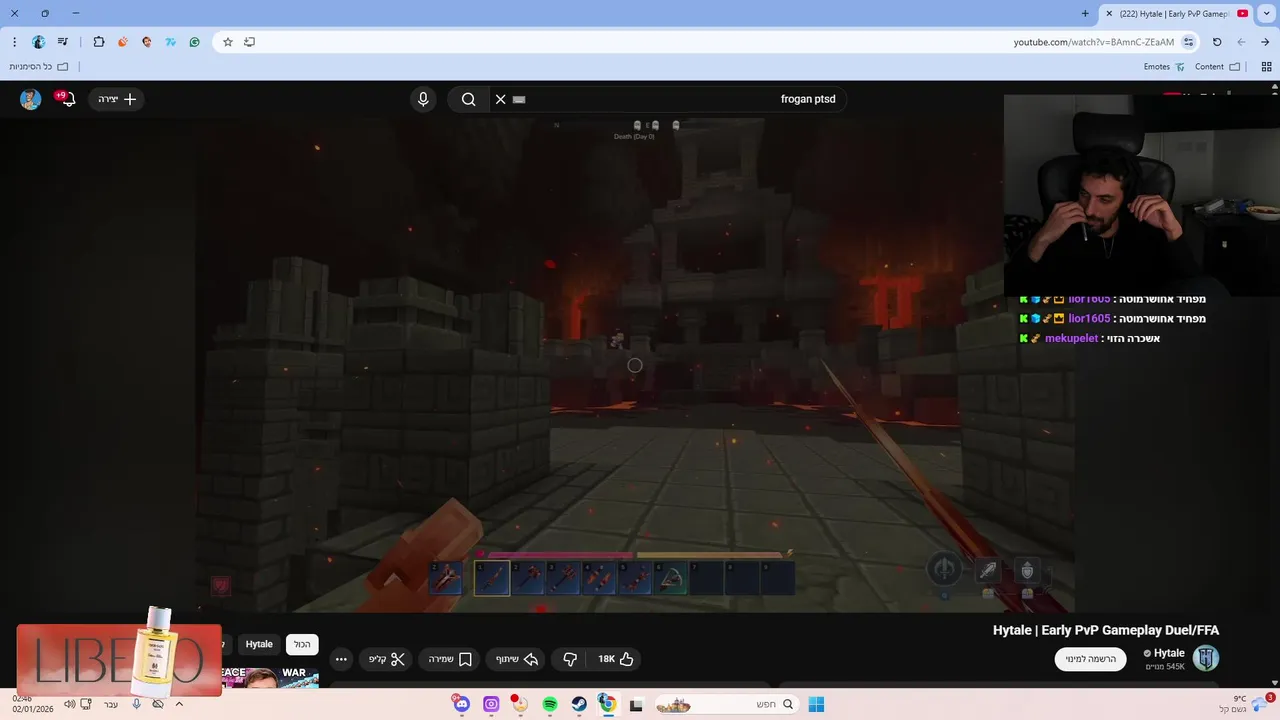Open the Hytale channel avatar
Screen dimensions: 1280x720
pyautogui.click(x=1206, y=659)
